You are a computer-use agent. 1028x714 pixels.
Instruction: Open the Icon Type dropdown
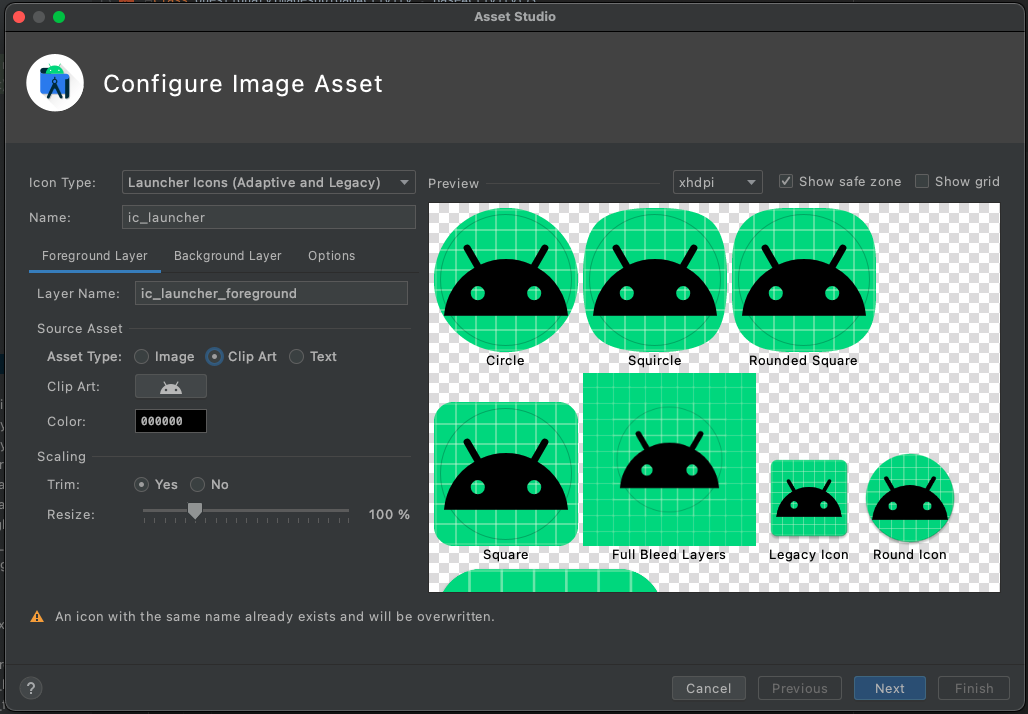click(269, 182)
